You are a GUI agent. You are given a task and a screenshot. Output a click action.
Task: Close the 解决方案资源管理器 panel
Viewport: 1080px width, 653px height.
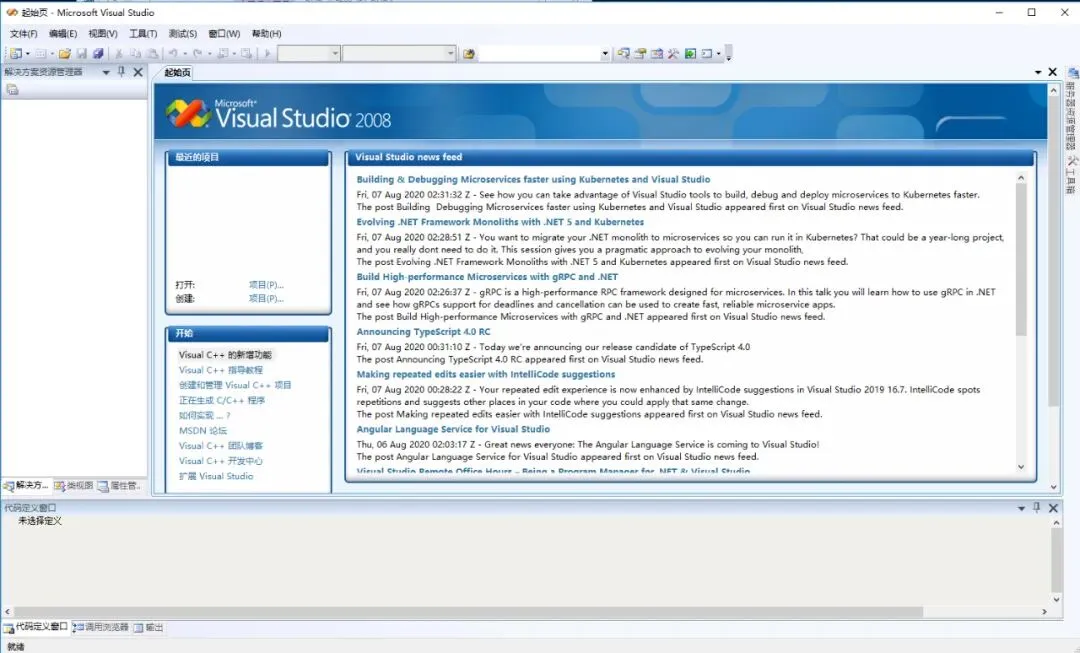click(138, 72)
